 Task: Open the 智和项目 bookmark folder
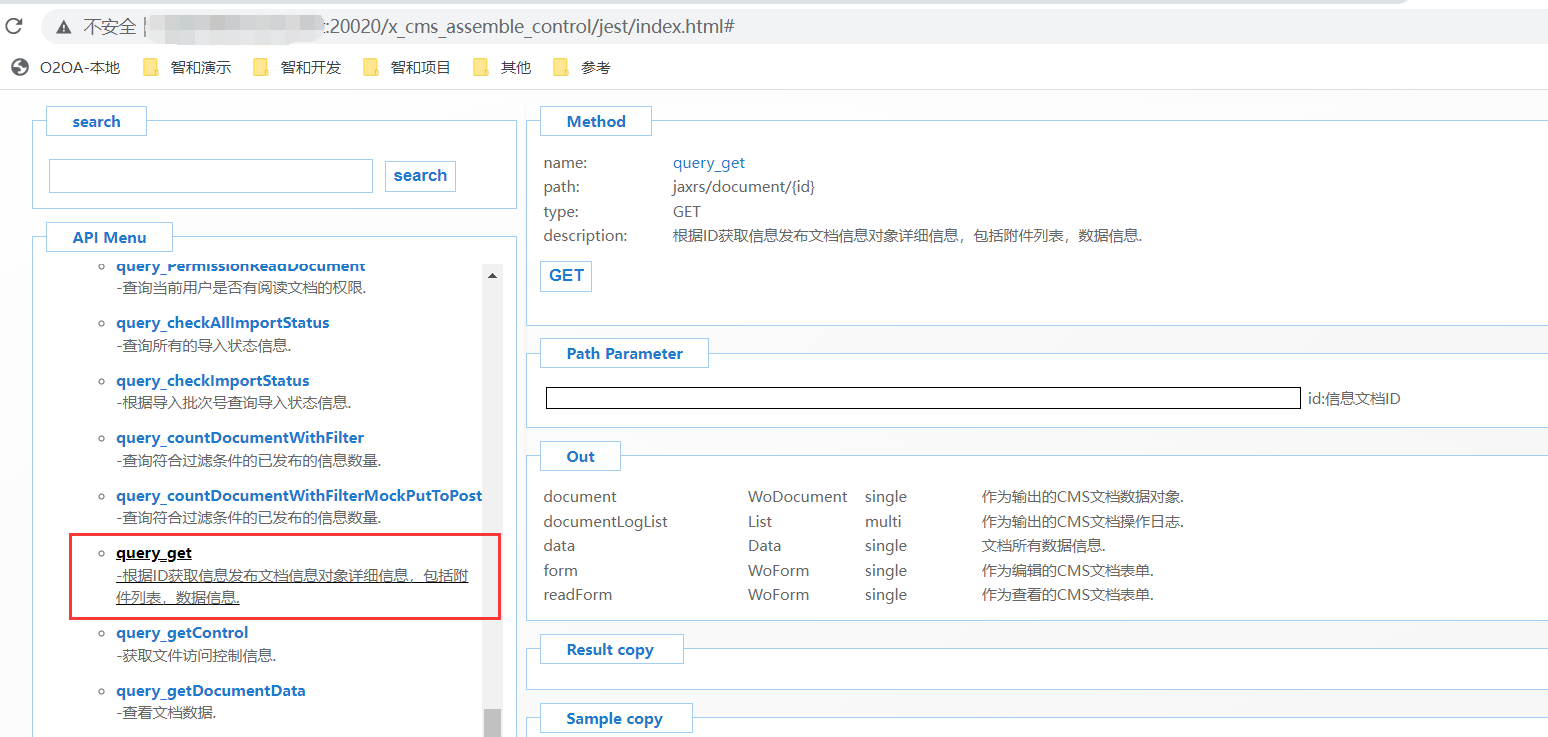(x=408, y=67)
